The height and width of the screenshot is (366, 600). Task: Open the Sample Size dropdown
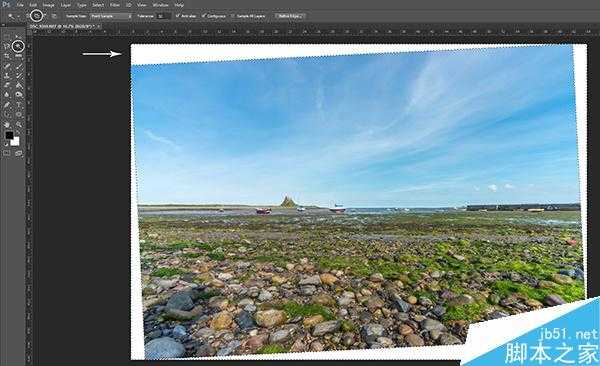(111, 16)
